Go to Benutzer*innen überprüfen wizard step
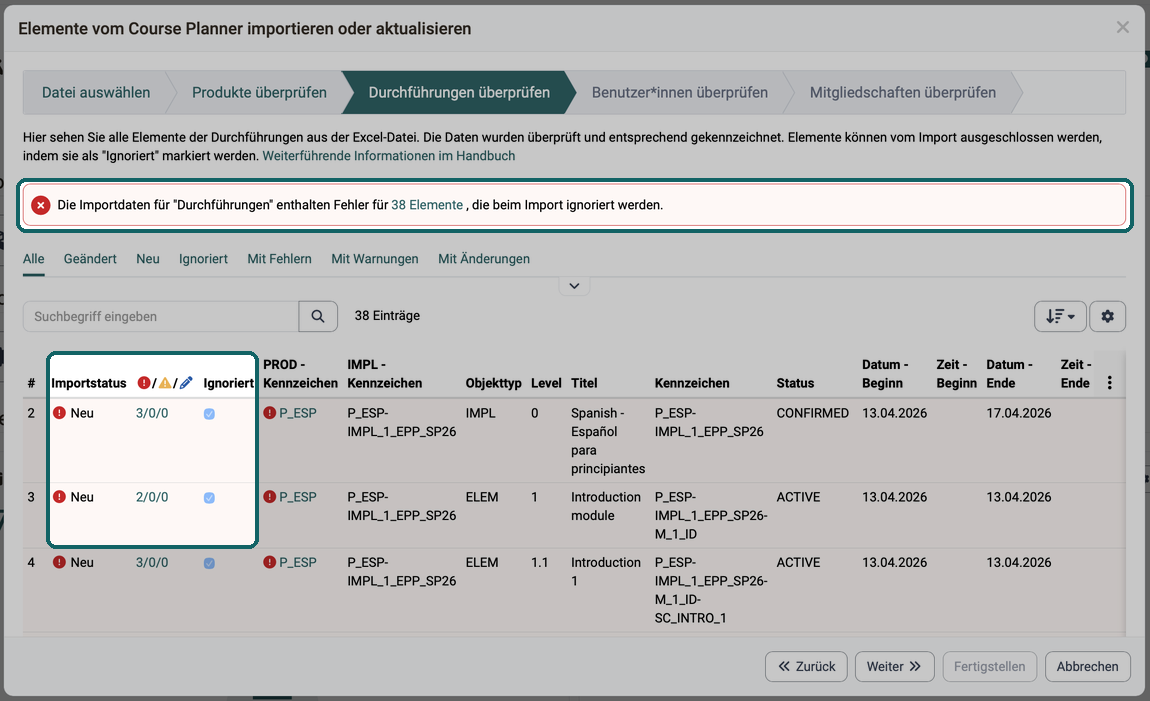Viewport: 1150px width, 701px height. 680,92
